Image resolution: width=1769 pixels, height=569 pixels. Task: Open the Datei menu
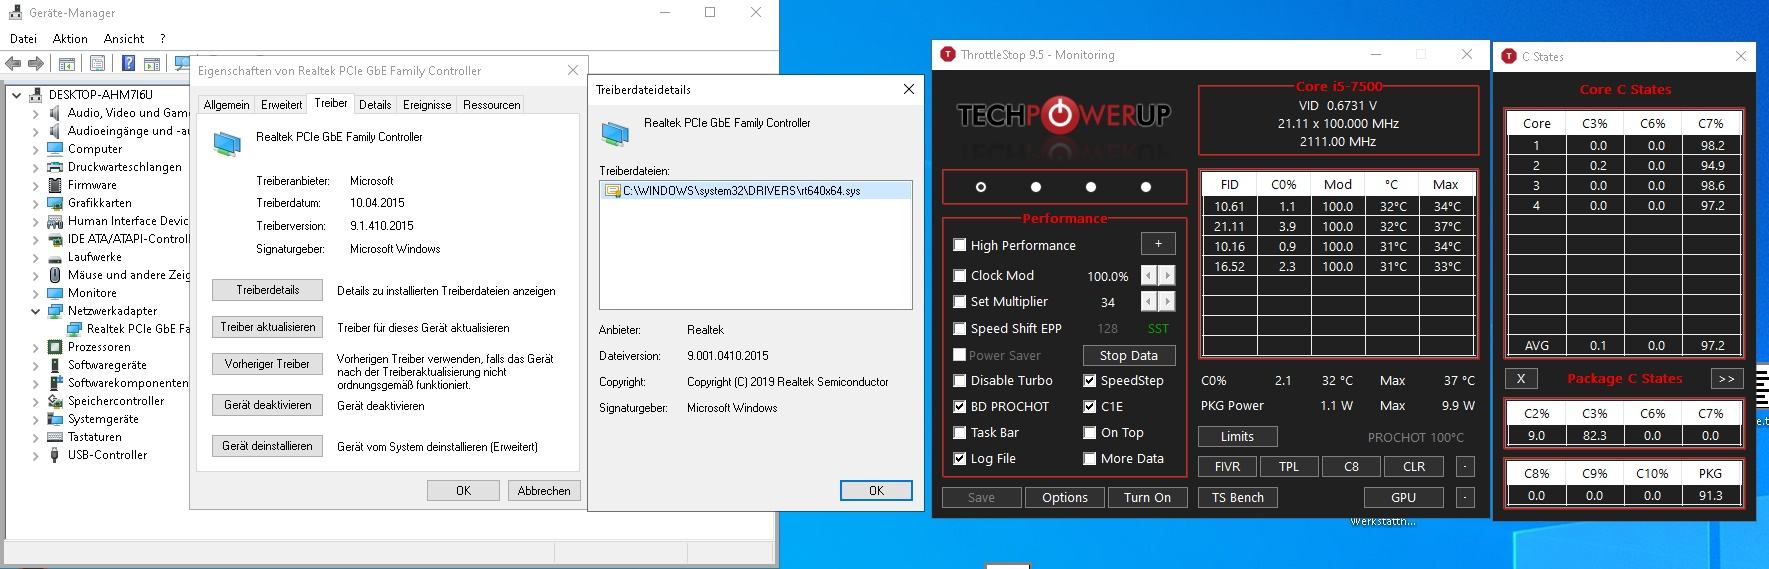23,38
